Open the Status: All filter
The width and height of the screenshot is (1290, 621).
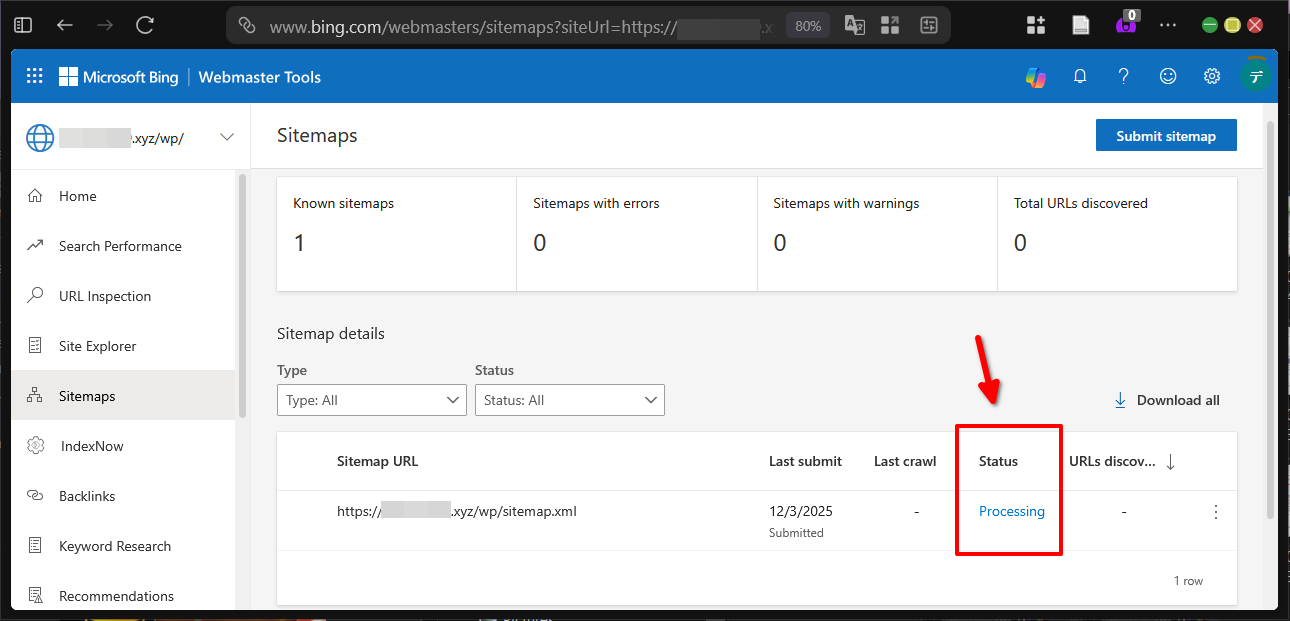point(569,399)
